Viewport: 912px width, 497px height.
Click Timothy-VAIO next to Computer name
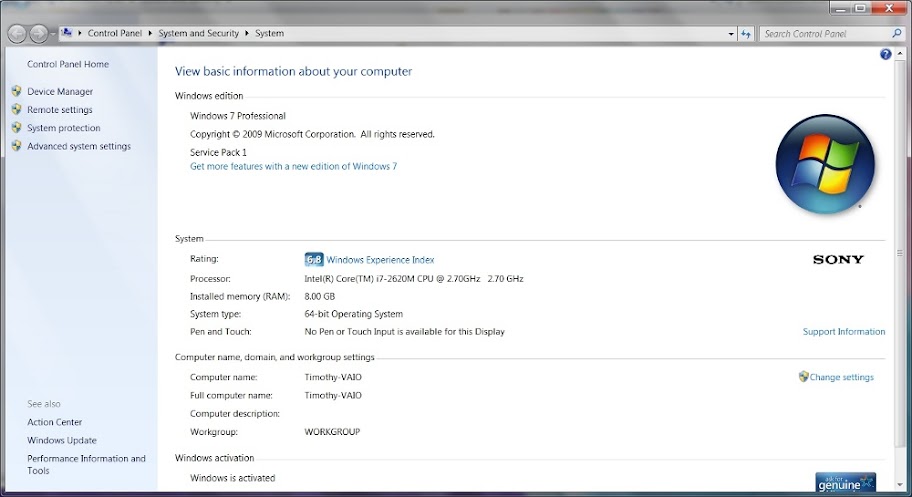click(333, 377)
